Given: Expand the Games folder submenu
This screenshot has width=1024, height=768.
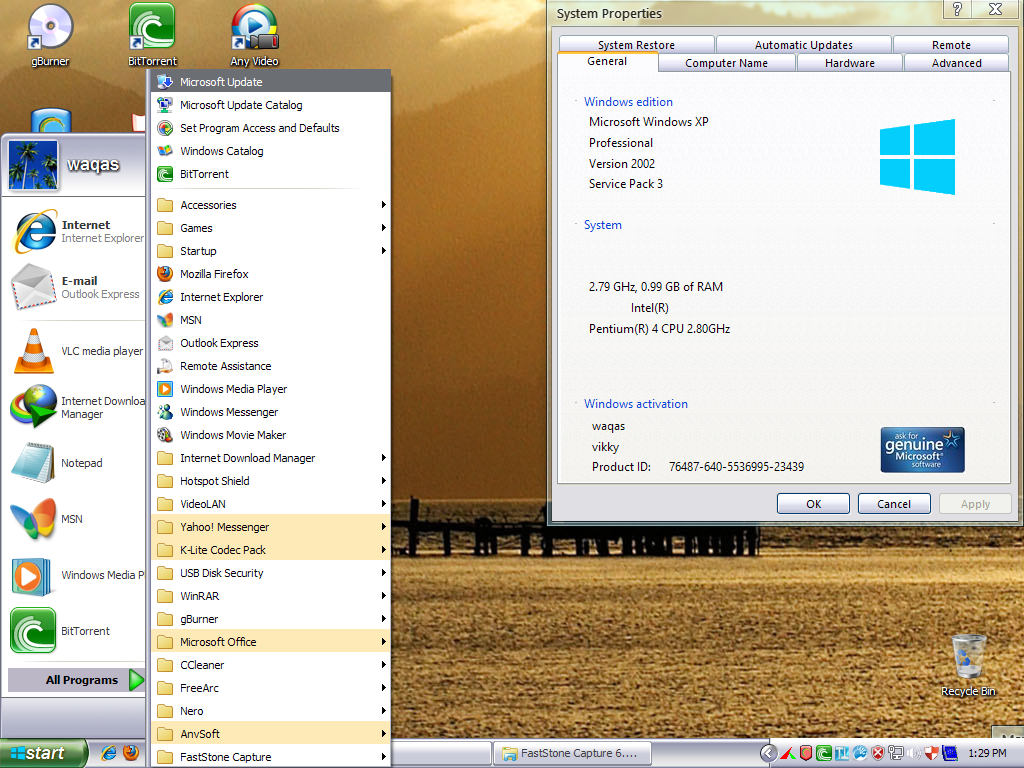Looking at the screenshot, I should coord(271,228).
